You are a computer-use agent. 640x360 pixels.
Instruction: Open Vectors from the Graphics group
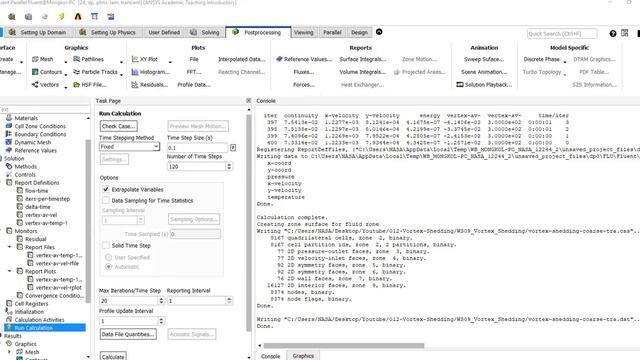[x=45, y=84]
